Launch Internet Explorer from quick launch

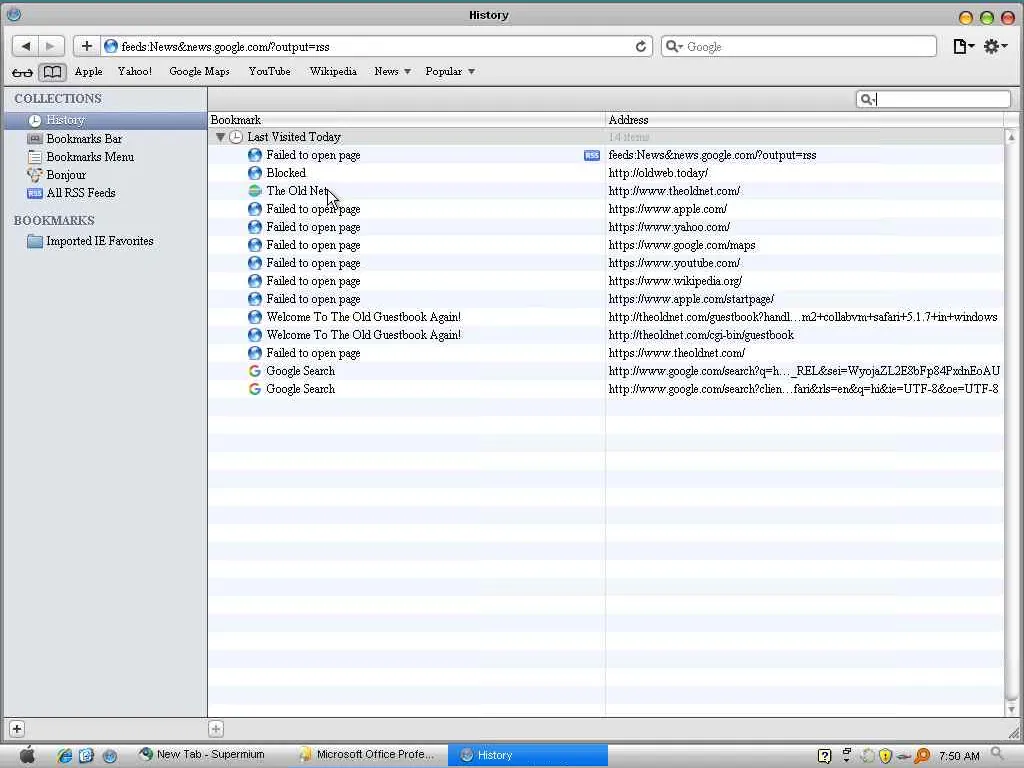(64, 756)
